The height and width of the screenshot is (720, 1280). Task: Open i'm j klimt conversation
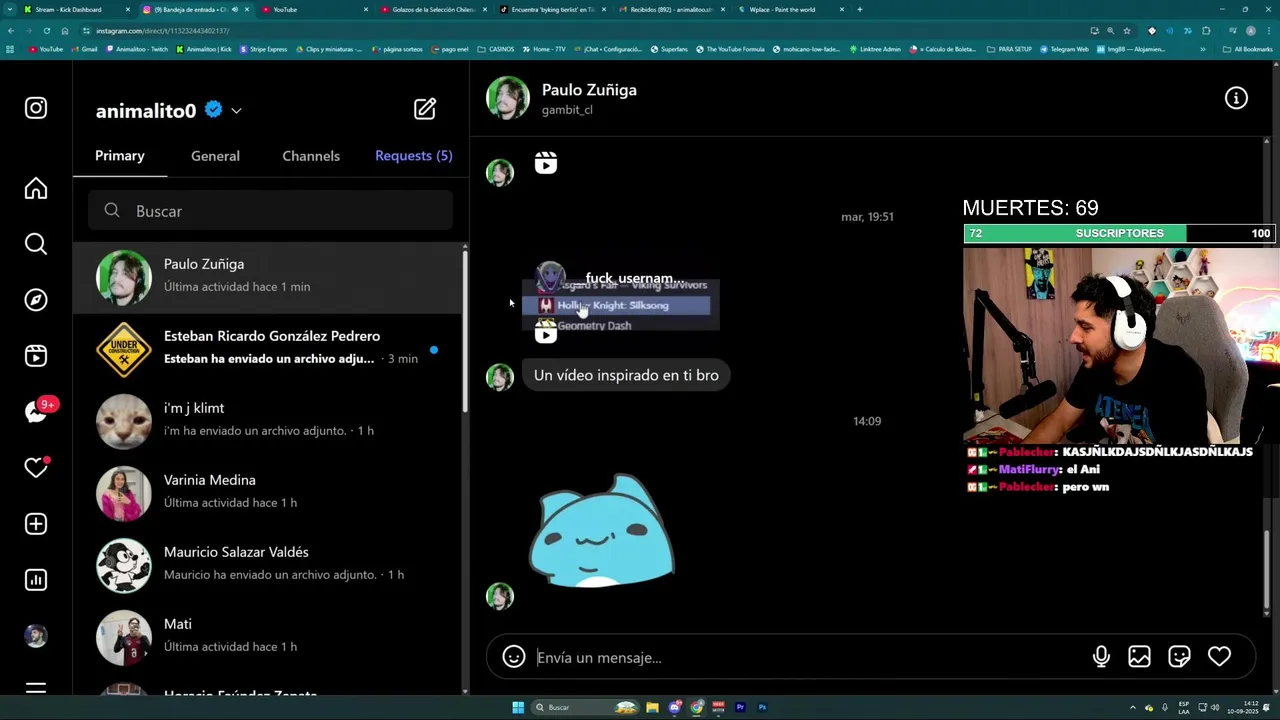coord(270,421)
